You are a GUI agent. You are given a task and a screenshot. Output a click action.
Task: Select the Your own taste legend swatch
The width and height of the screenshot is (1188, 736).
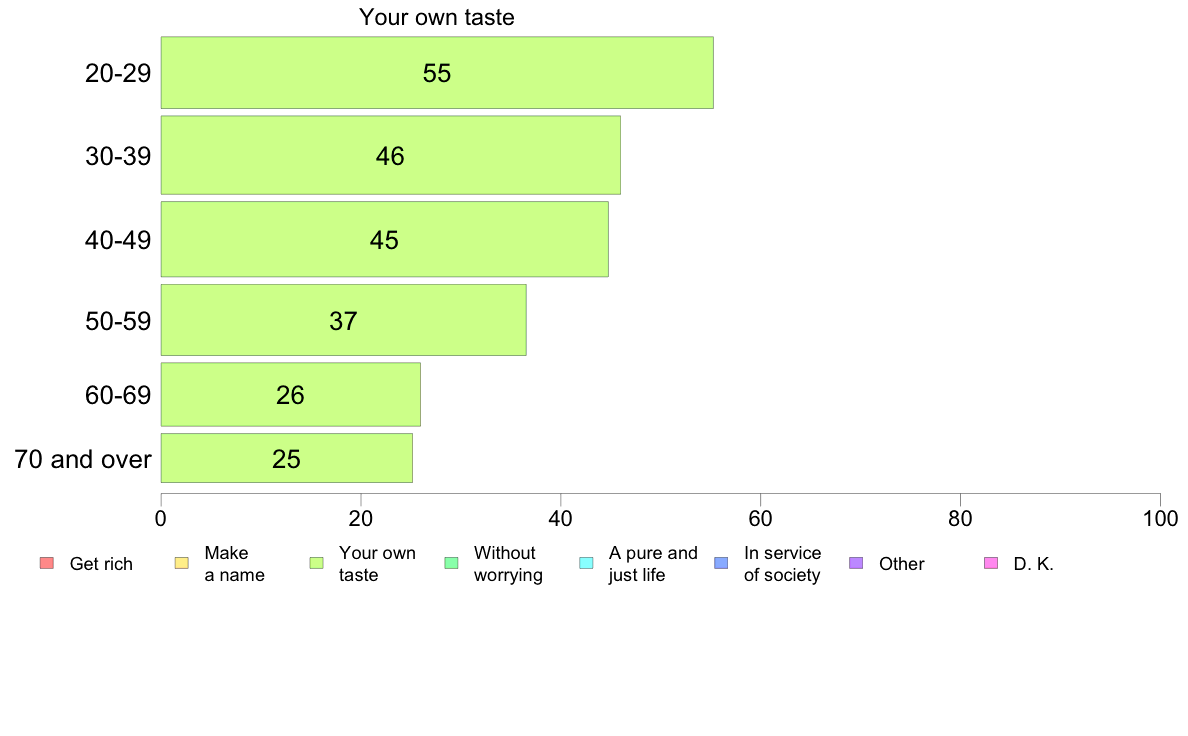tap(317, 563)
